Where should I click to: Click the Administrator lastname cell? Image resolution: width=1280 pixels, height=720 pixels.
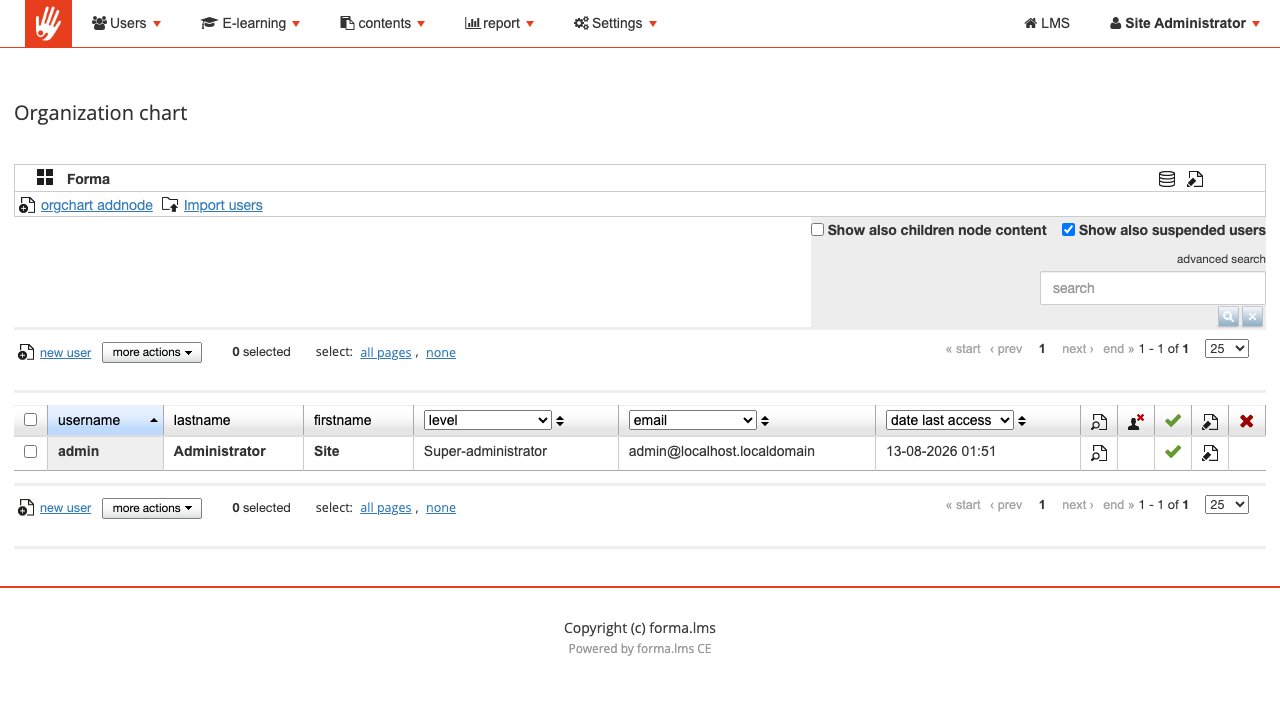[x=233, y=452]
